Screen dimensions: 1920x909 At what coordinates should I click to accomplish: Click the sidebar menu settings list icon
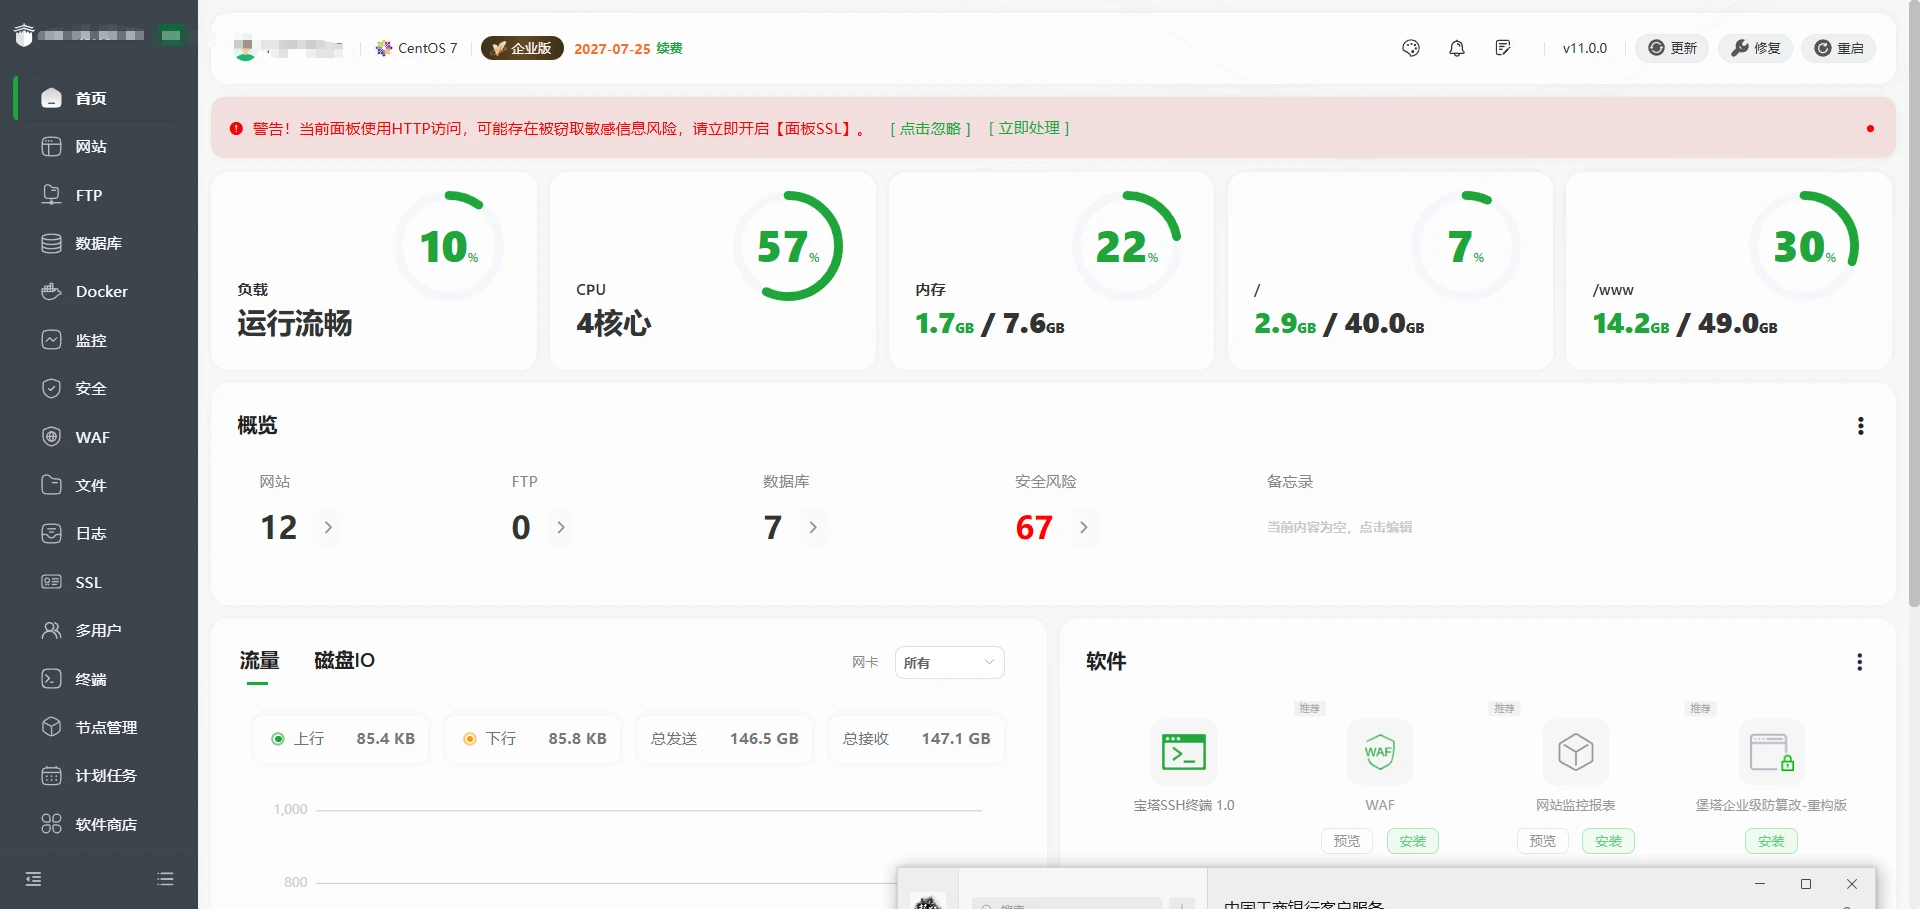click(x=165, y=879)
